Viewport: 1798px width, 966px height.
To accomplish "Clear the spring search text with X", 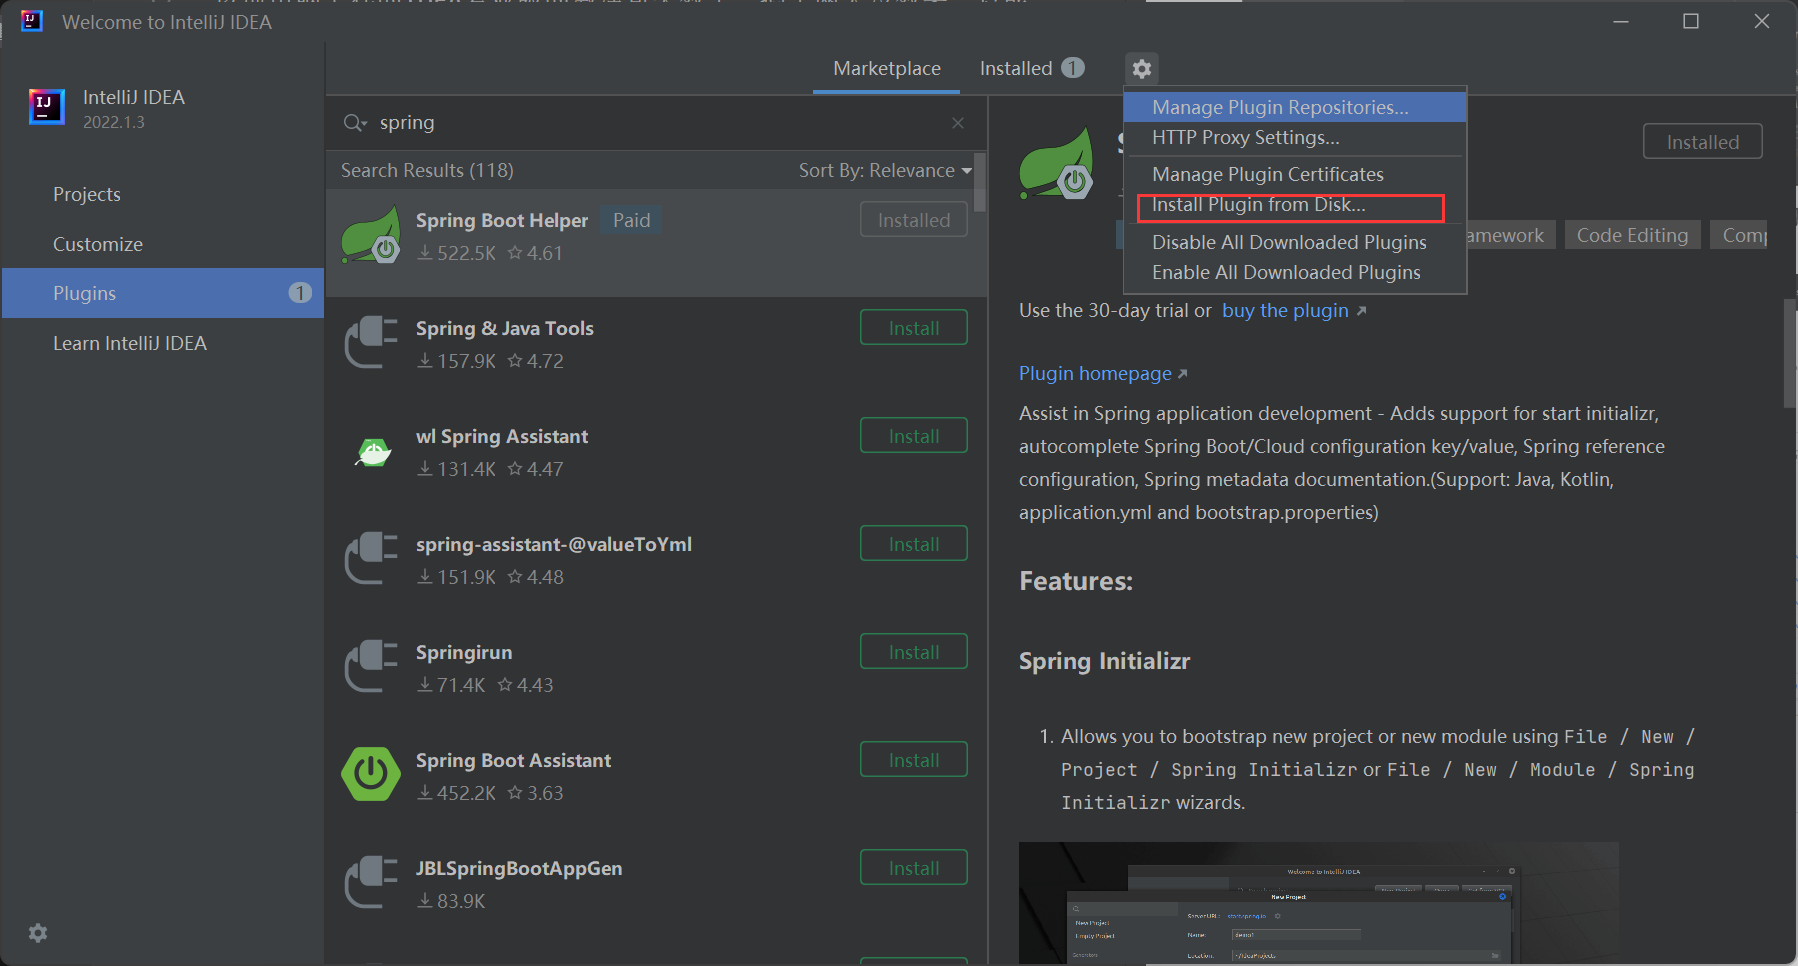I will coord(958,123).
